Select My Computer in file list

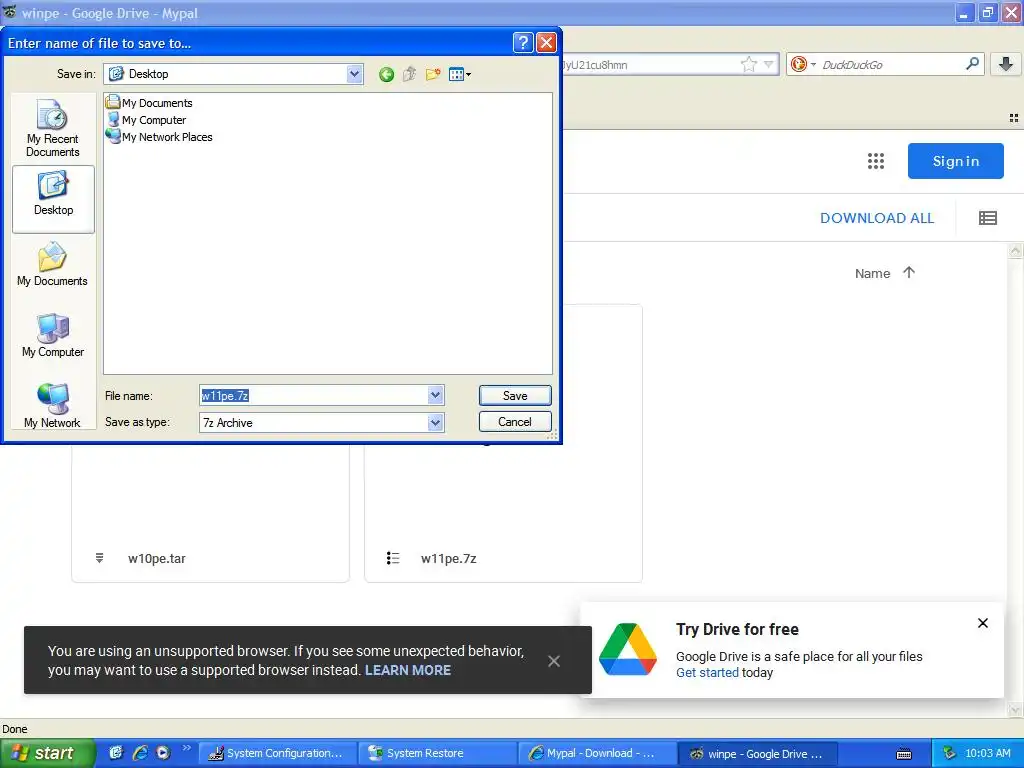pyautogui.click(x=146, y=120)
